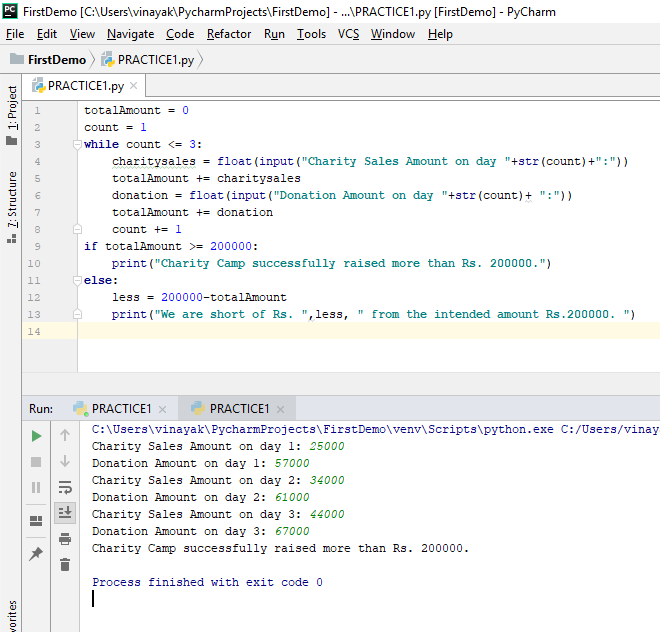This screenshot has height=632, width=660.
Task: Click the Down the stack trace arrow
Action: point(65,461)
